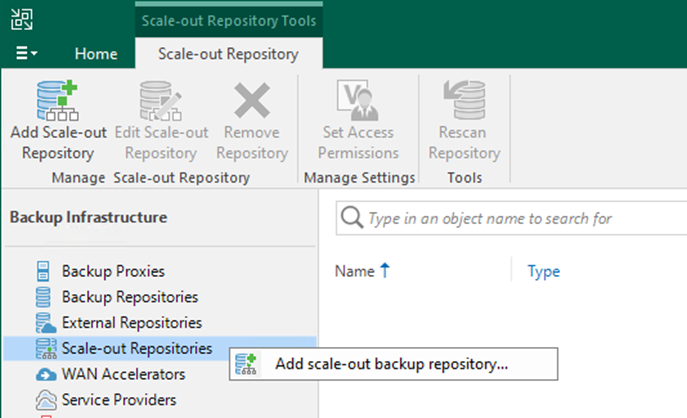The width and height of the screenshot is (687, 418).
Task: Sort list by the Type column header
Action: click(544, 271)
